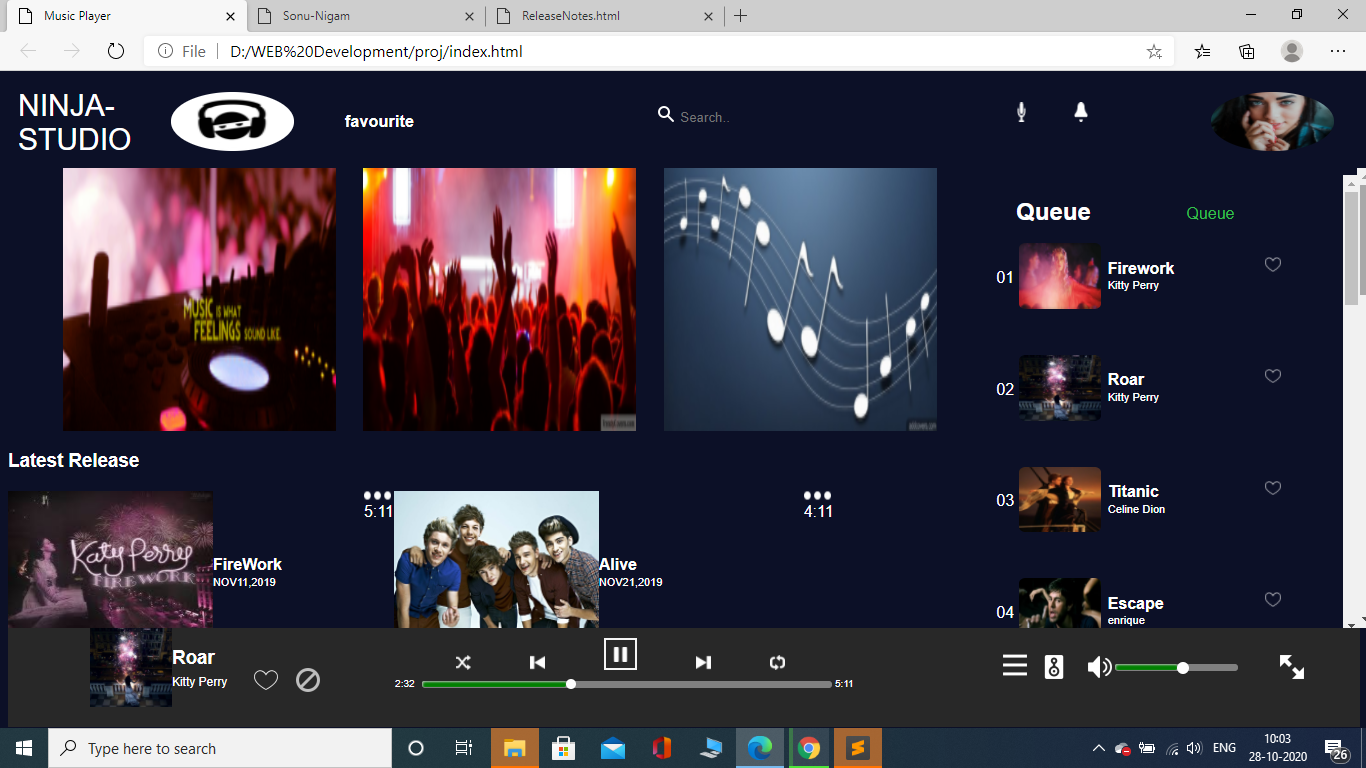This screenshot has width=1366, height=768.
Task: Heart the current song in player bar
Action: tap(266, 680)
